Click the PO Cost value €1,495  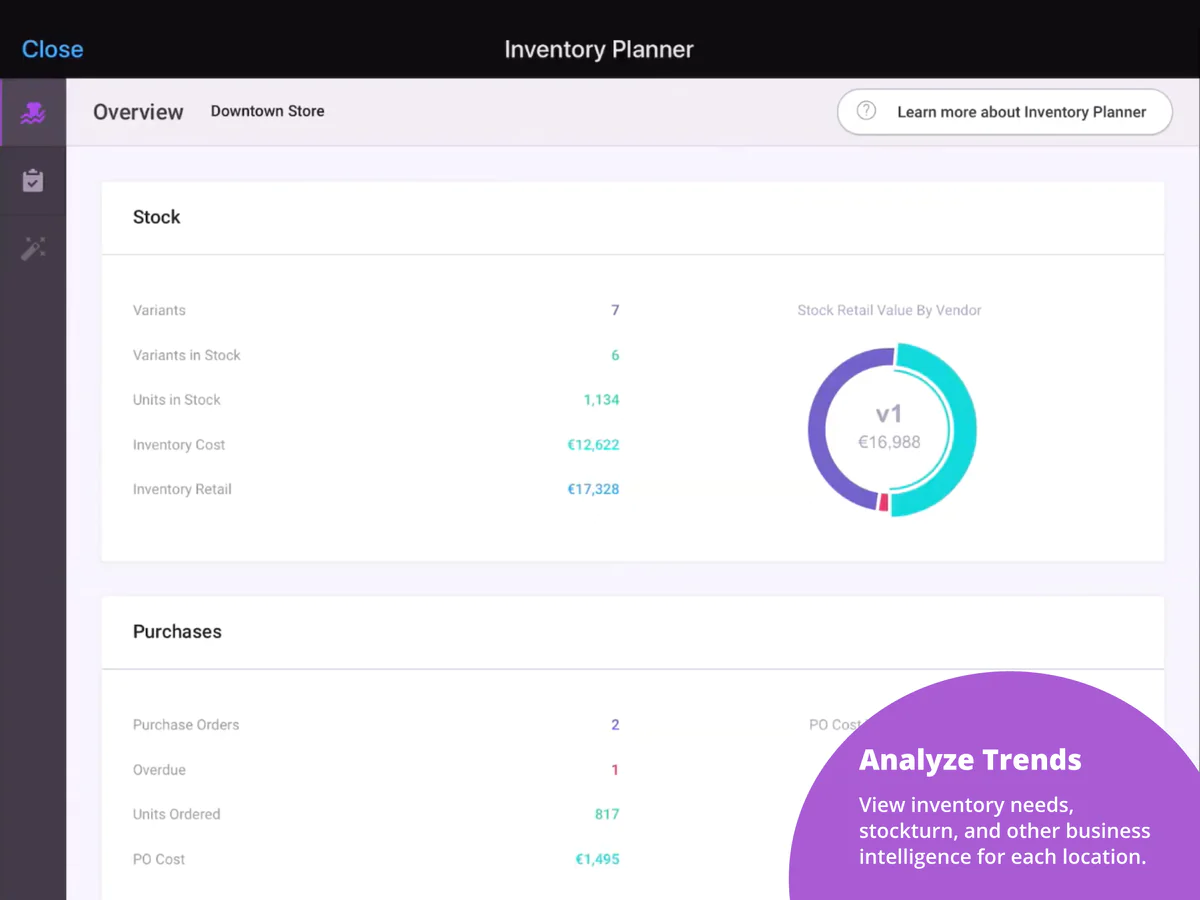click(x=597, y=859)
